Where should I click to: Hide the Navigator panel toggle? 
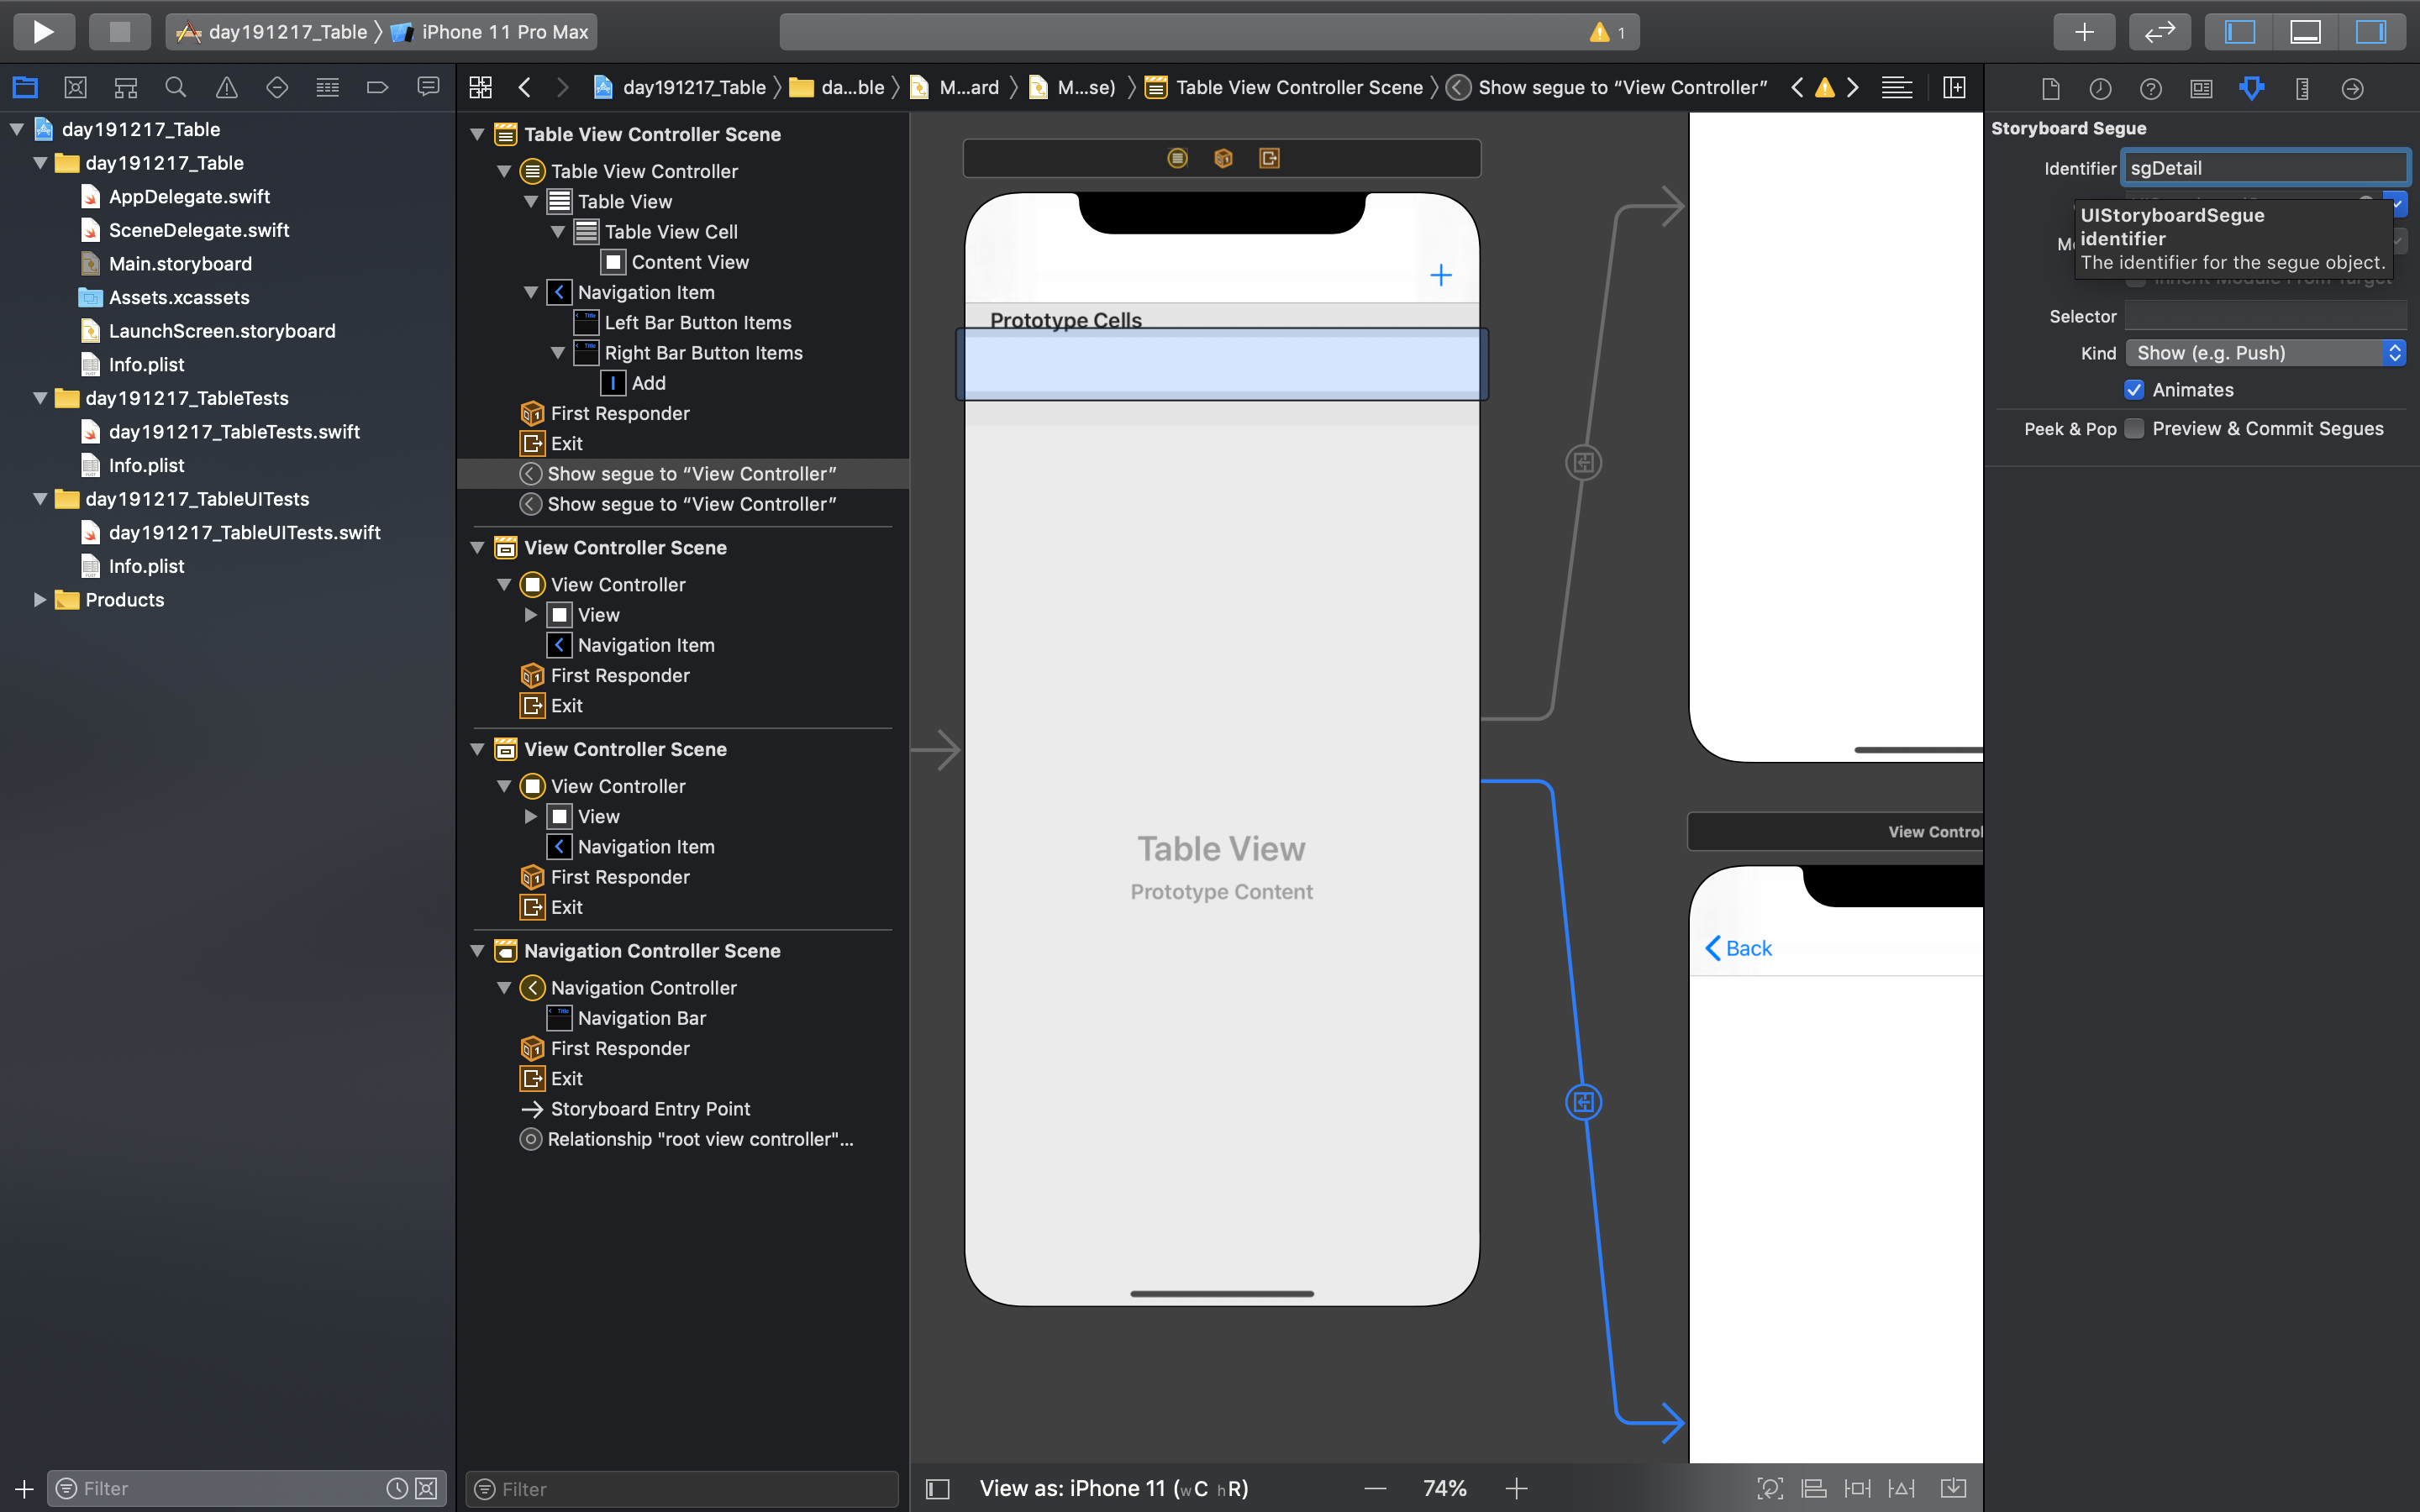click(x=2240, y=31)
